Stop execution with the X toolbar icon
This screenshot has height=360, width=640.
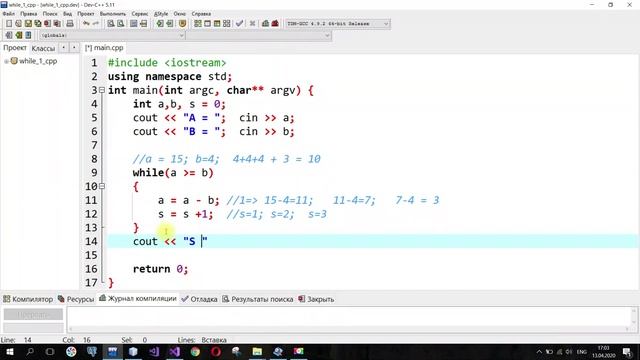click(252, 24)
